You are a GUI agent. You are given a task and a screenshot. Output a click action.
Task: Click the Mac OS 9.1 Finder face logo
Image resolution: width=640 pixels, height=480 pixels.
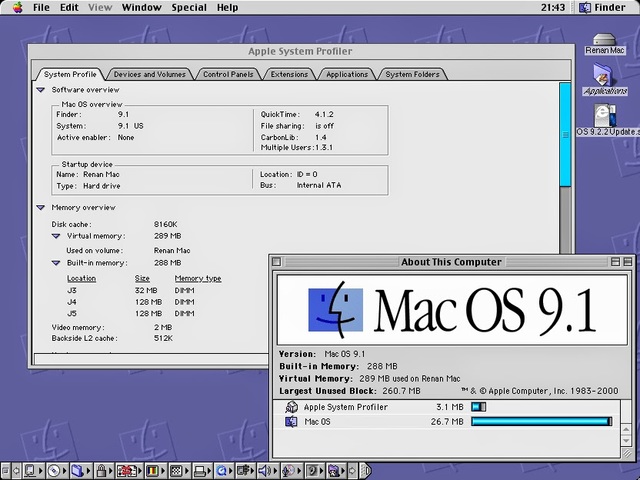click(x=335, y=310)
